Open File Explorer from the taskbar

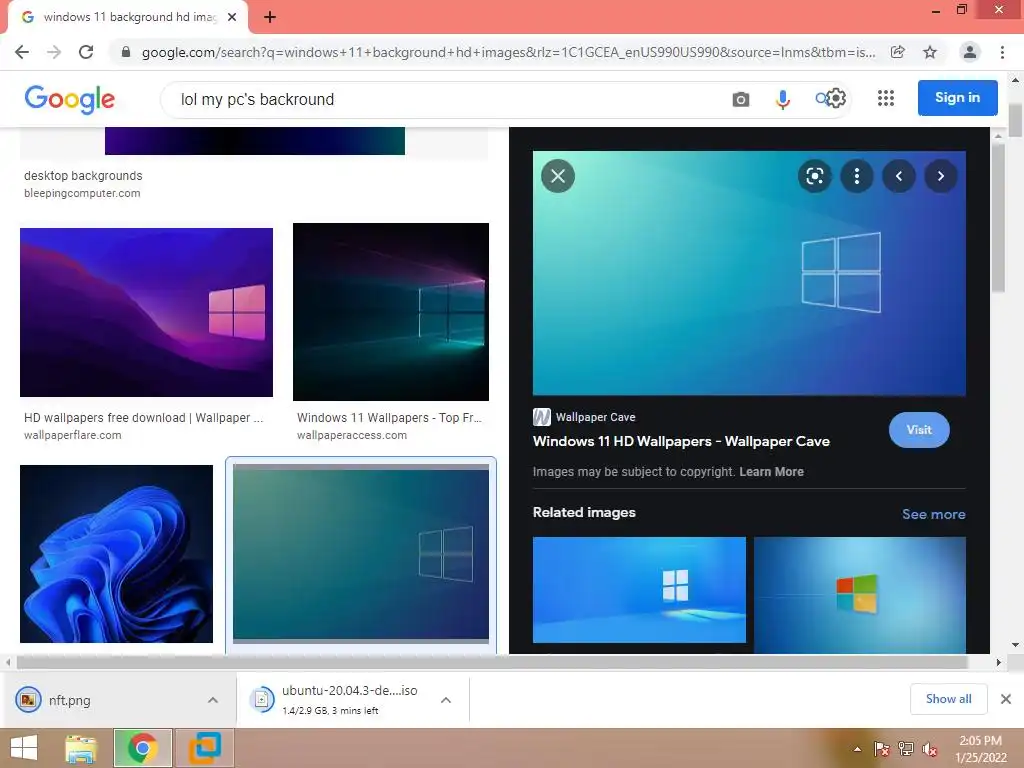81,748
